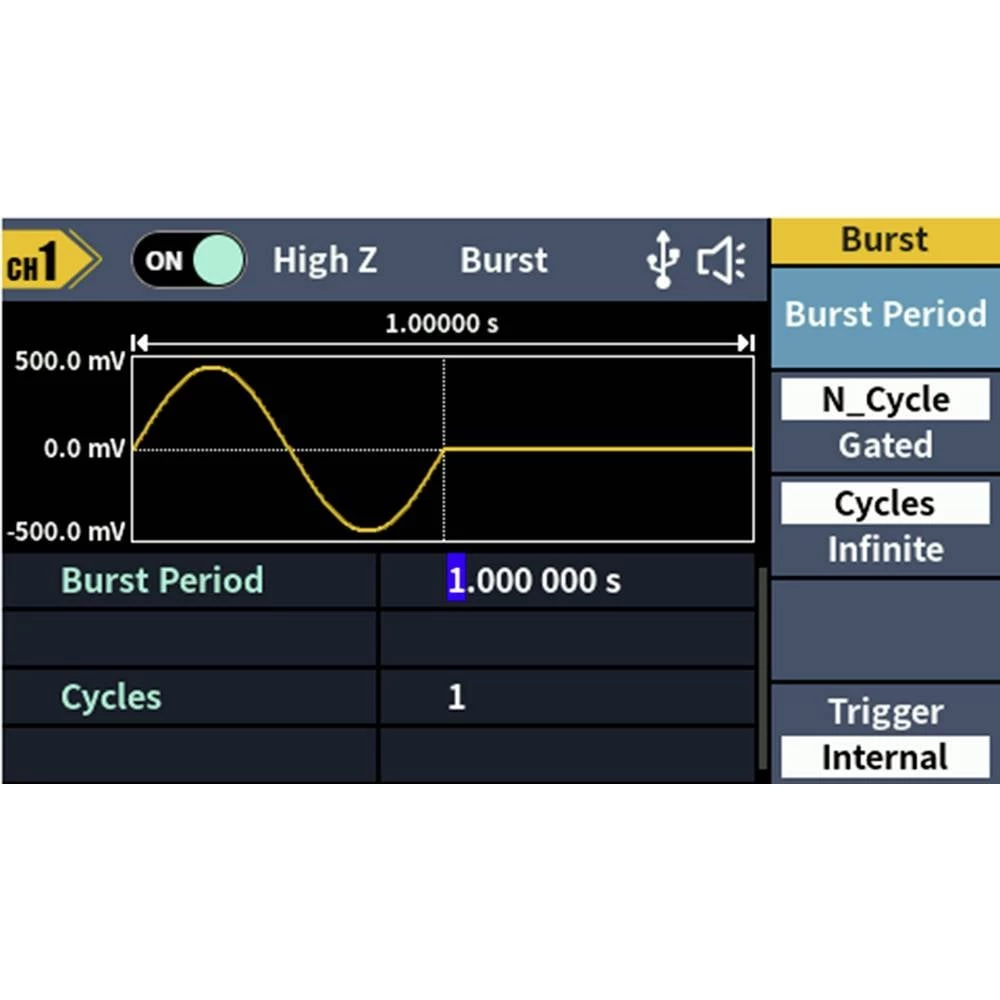Select the Burst Period menu entry
This screenshot has width=1000, height=1000.
pos(884,315)
